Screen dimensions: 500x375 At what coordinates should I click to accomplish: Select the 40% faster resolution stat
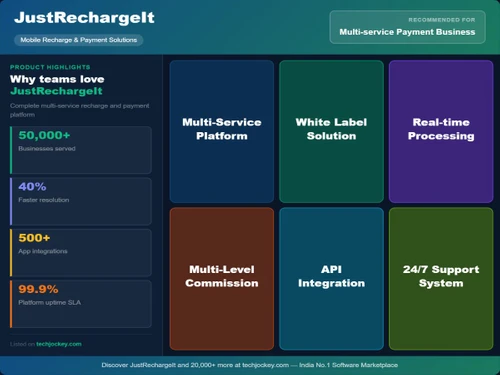click(x=81, y=201)
